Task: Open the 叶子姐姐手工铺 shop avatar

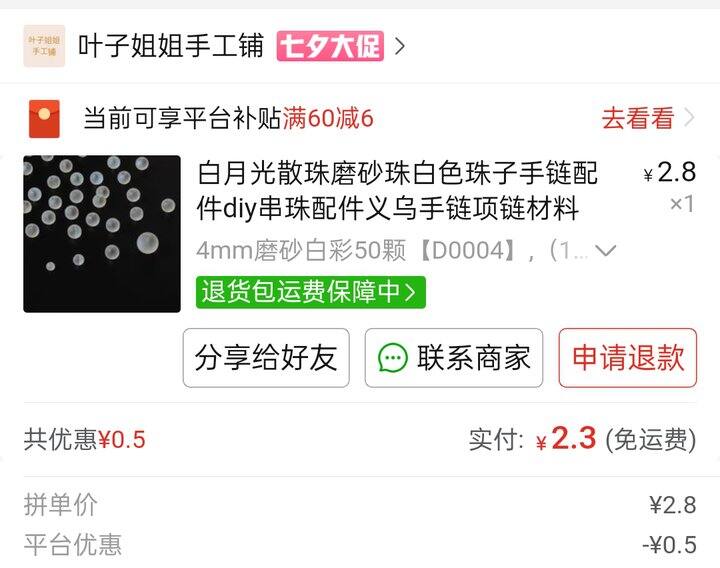Action: [44, 46]
